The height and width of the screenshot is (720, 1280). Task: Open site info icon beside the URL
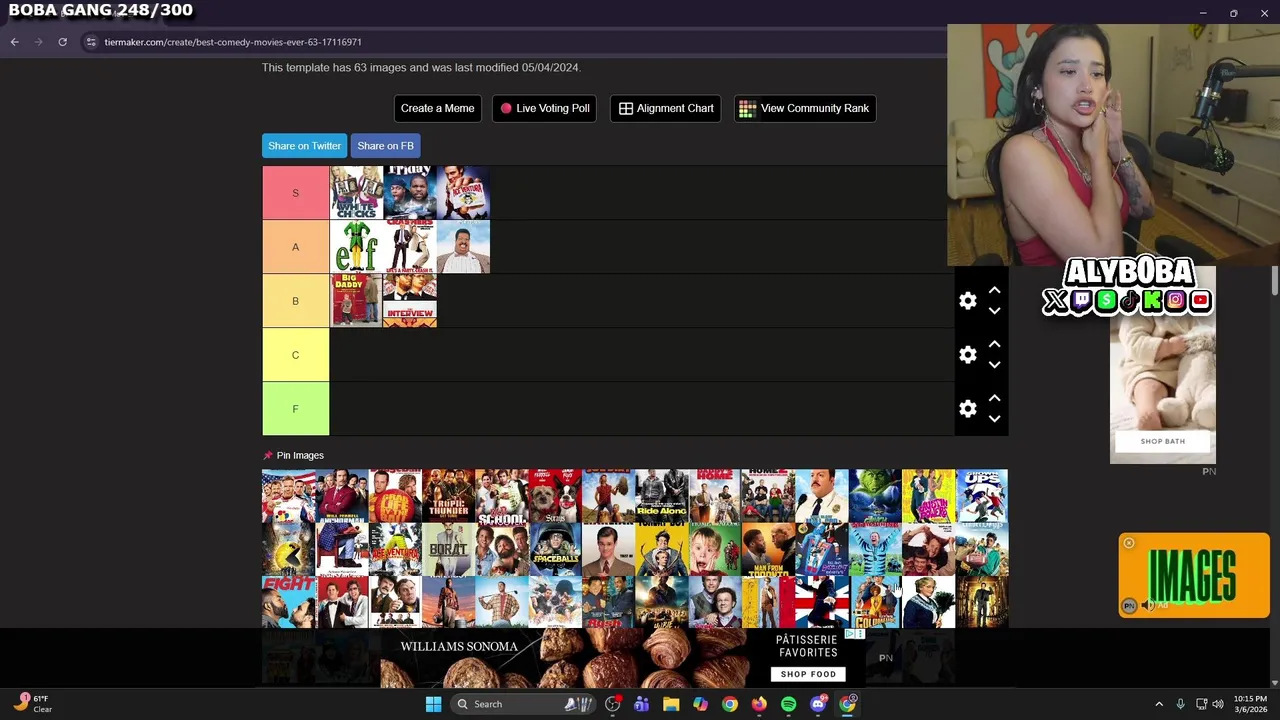pos(91,42)
